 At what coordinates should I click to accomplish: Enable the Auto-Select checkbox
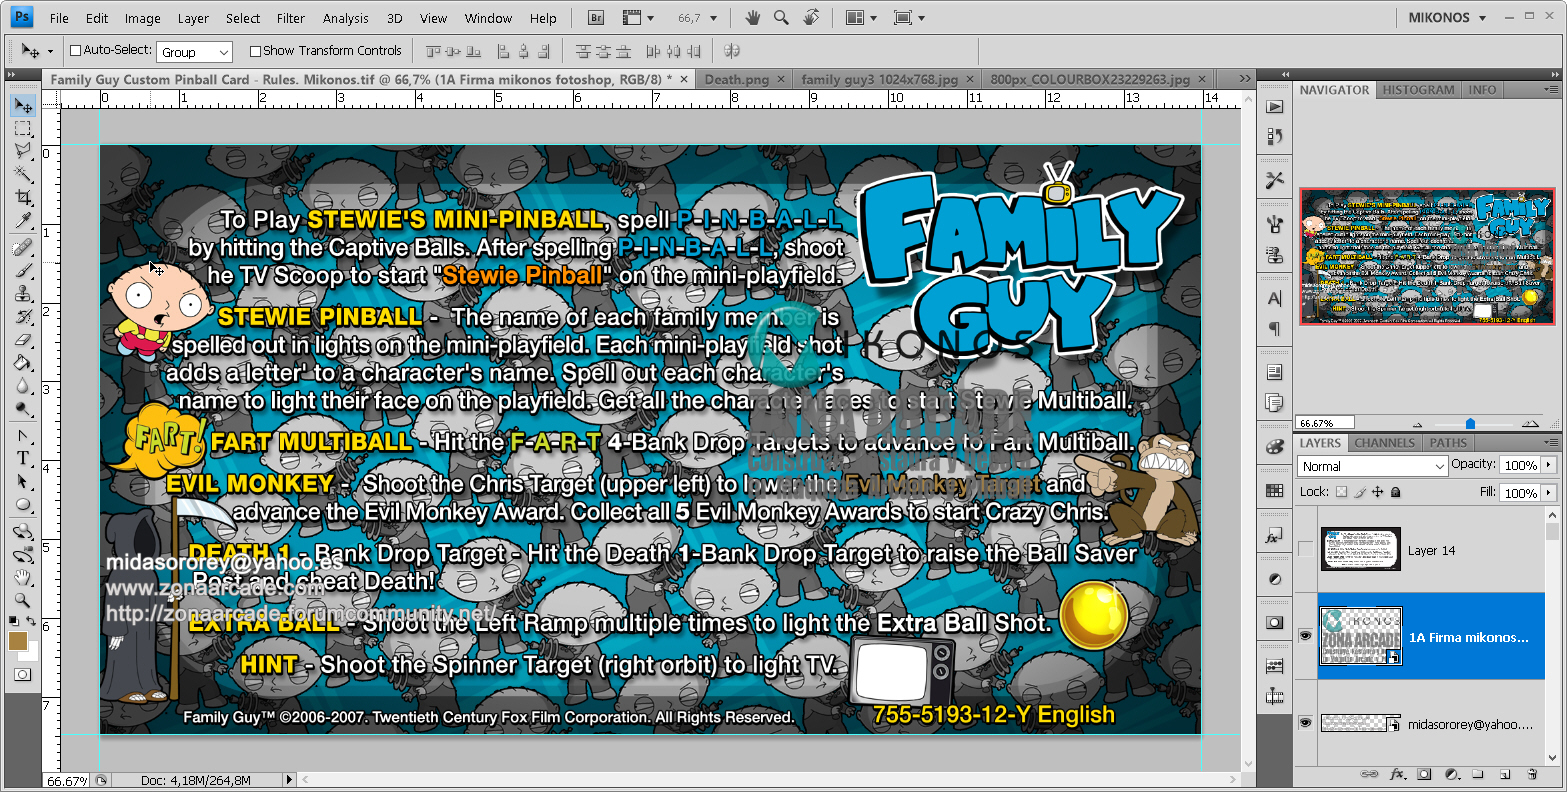[75, 51]
